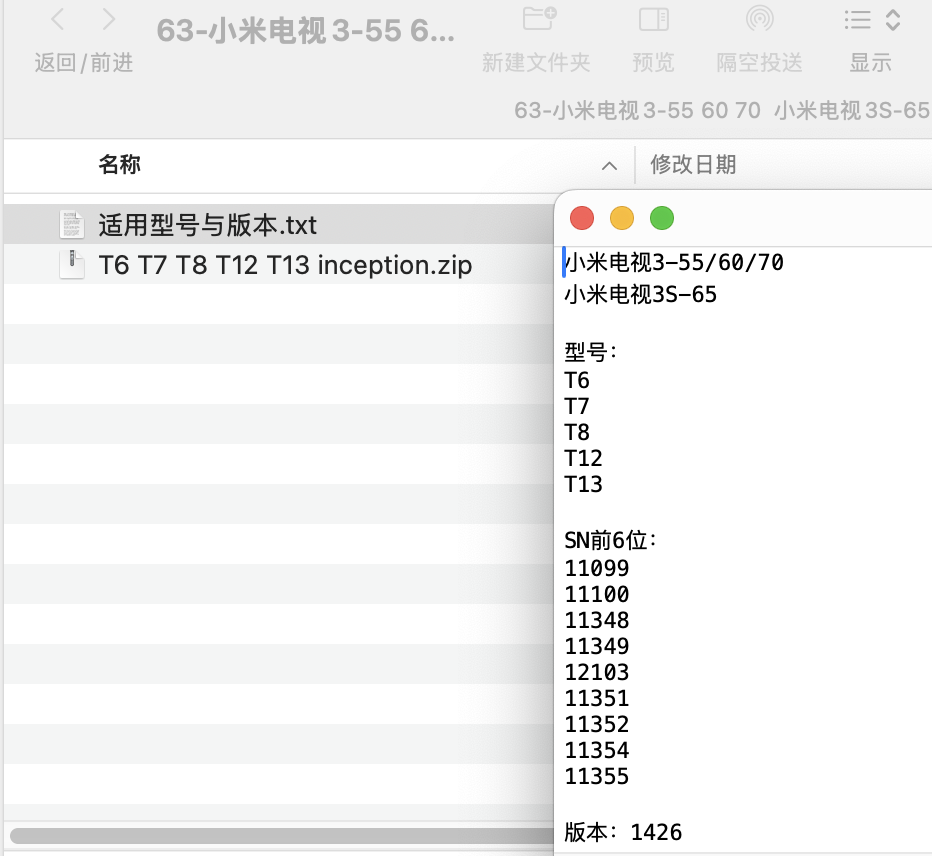The width and height of the screenshot is (932, 856).
Task: Open the list view display switcher
Action: [872, 20]
